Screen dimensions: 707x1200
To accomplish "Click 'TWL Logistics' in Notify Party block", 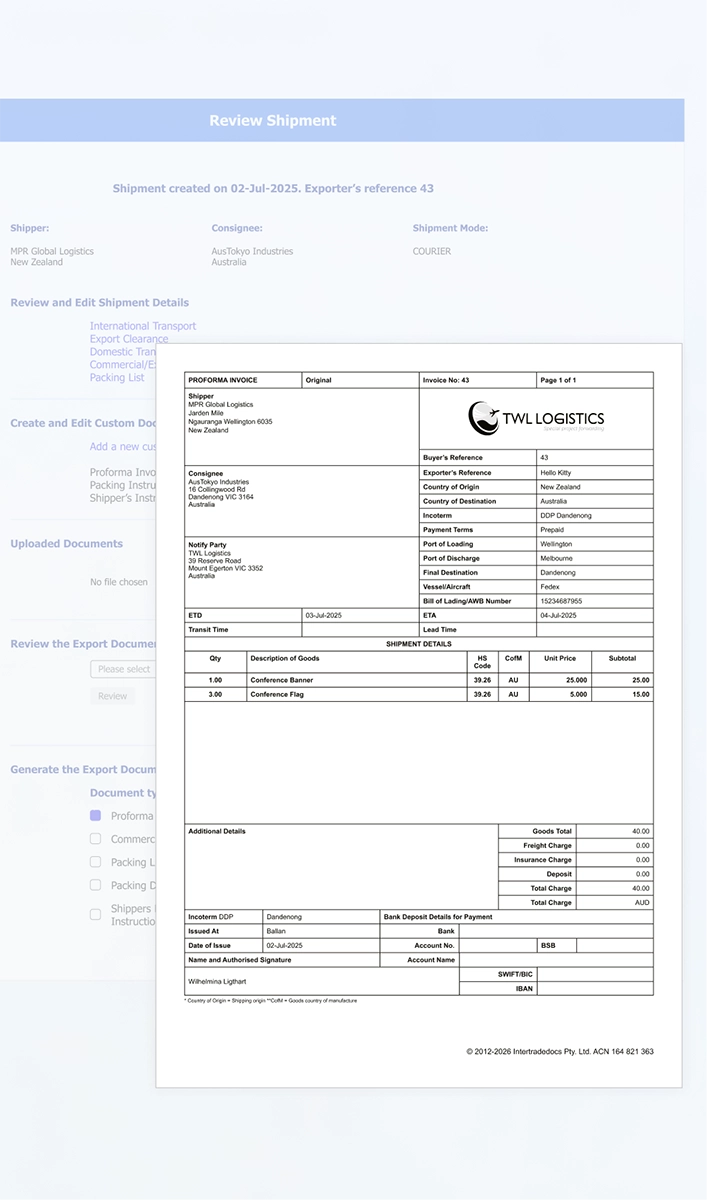I will pyautogui.click(x=209, y=553).
